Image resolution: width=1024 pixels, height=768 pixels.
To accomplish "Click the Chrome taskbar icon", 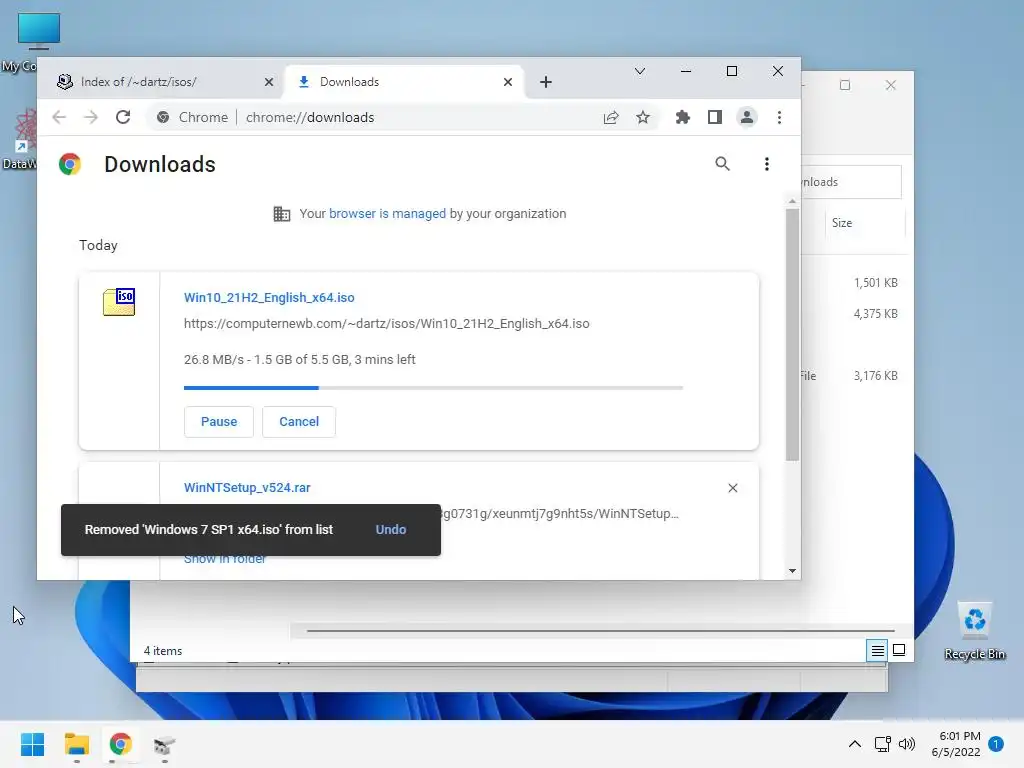I will [x=121, y=744].
